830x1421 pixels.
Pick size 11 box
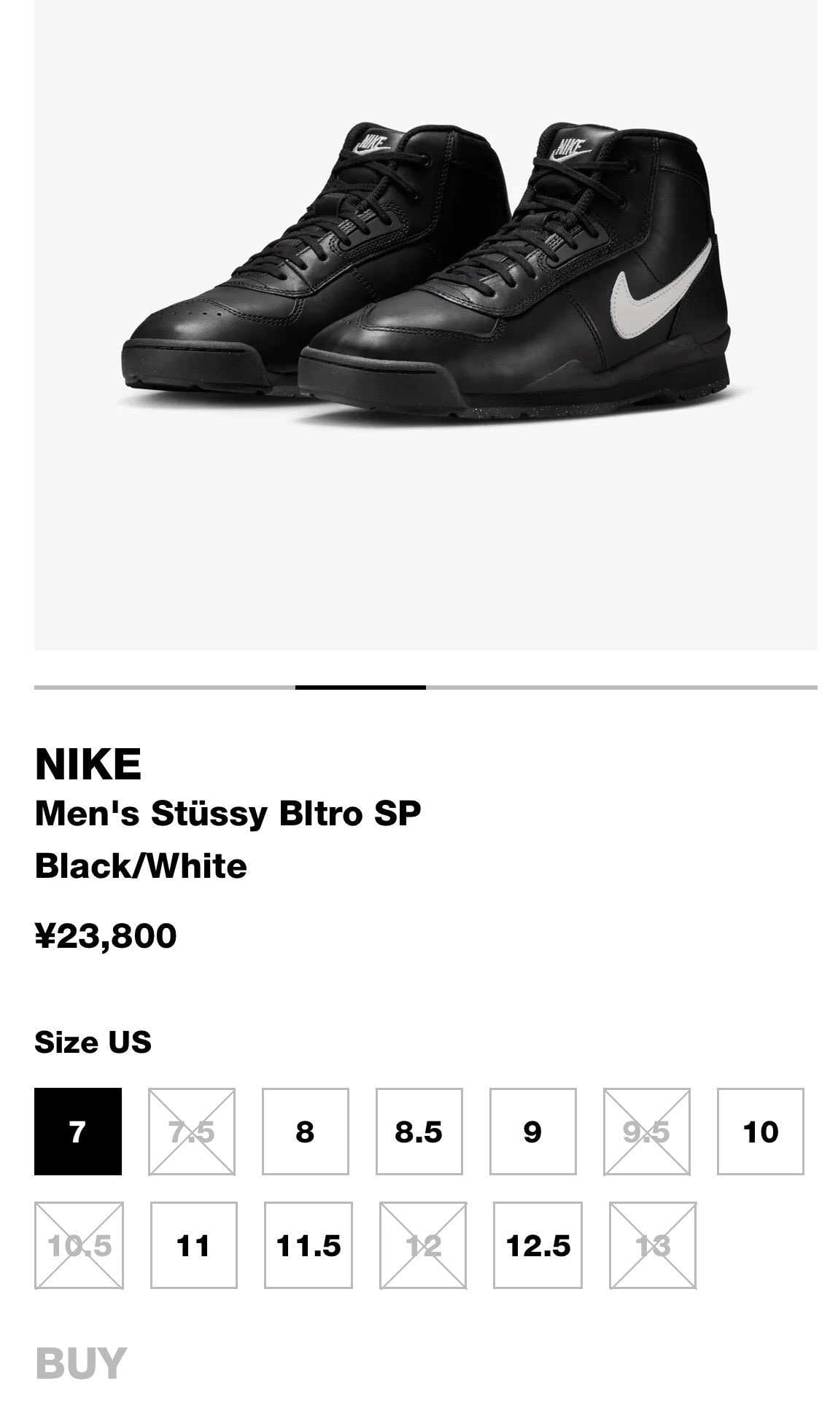pos(193,1245)
